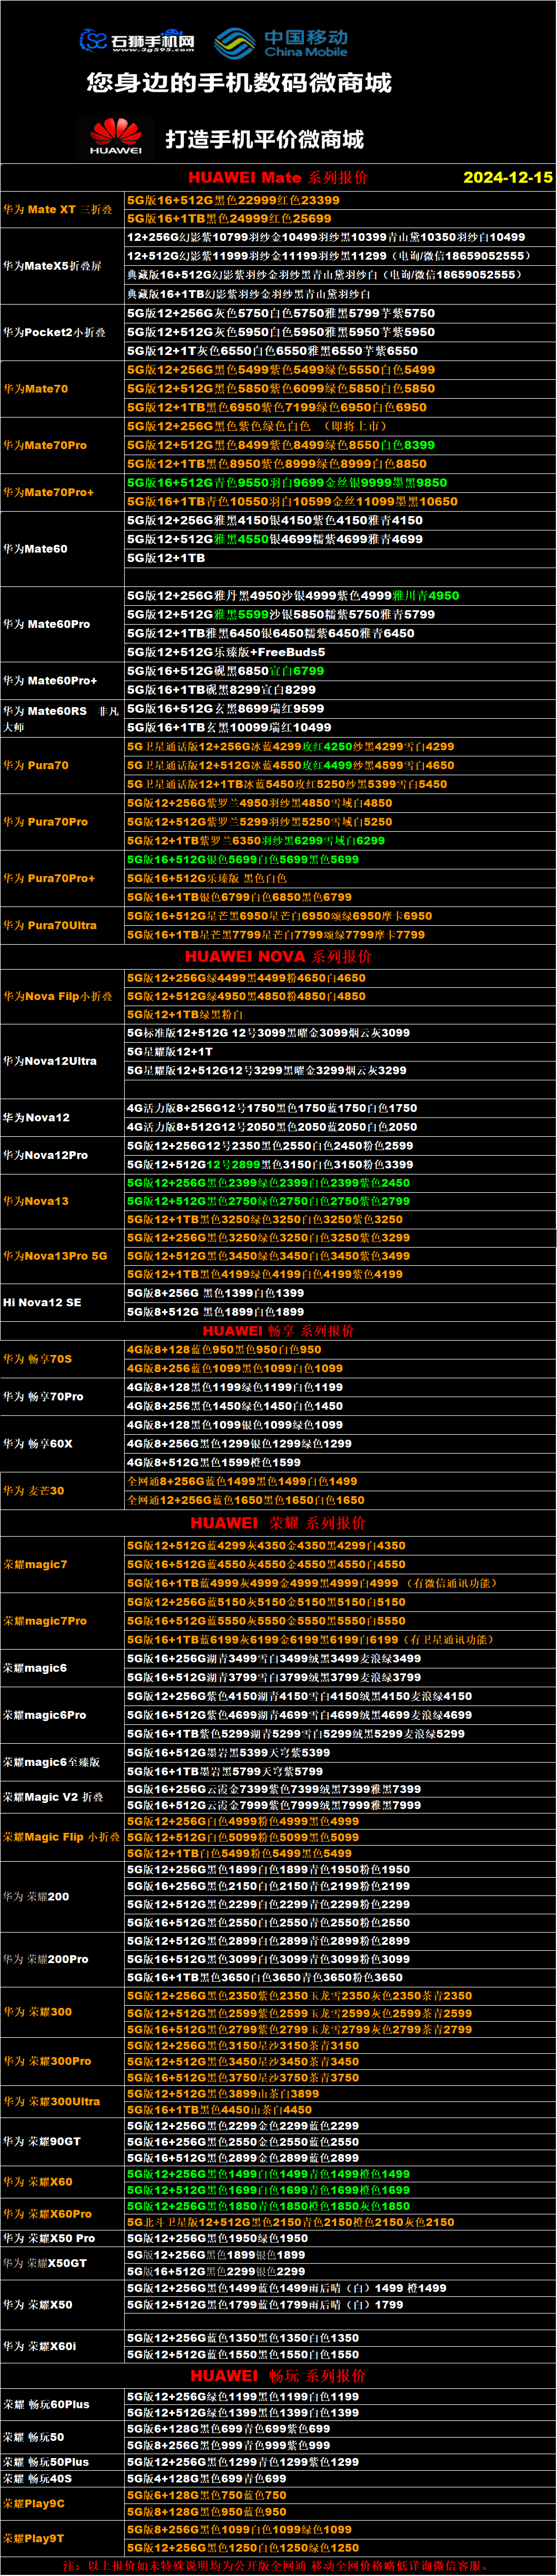Select the 华为 荣耀X60i model cell
557x2576 pixels.
[63, 2346]
